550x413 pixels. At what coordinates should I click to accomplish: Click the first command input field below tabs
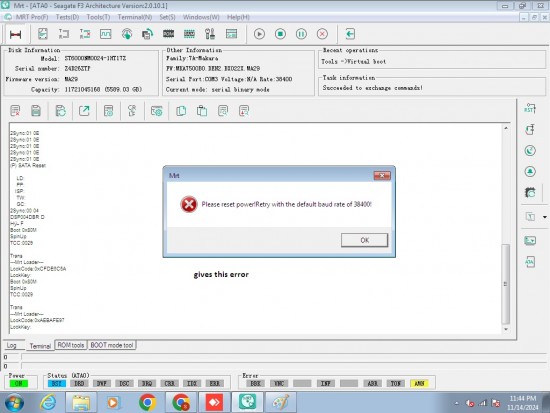pyautogui.click(x=285, y=357)
